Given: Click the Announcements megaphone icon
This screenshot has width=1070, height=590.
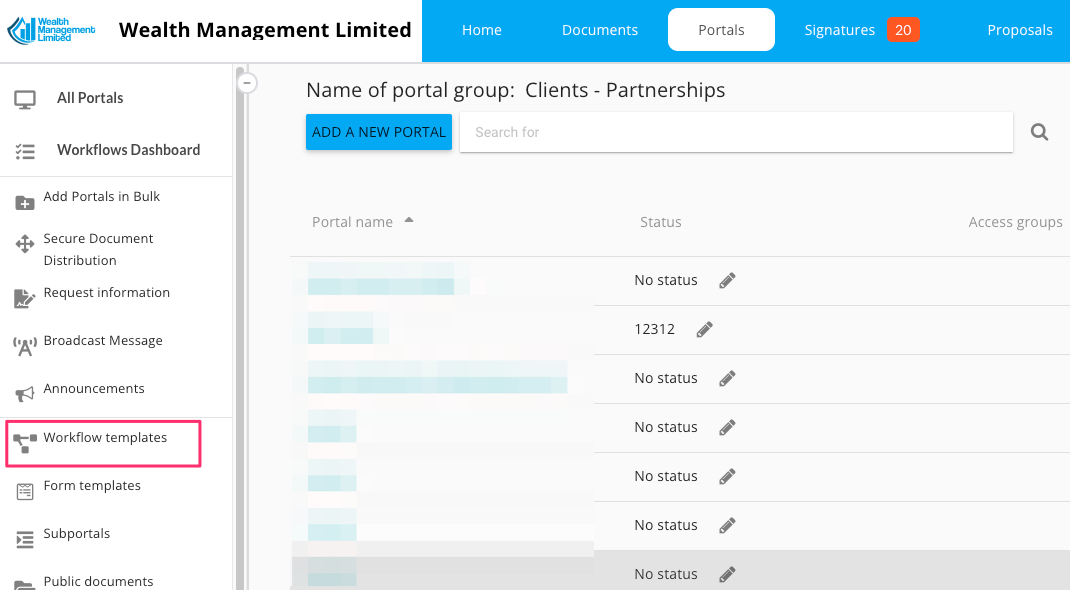Looking at the screenshot, I should coord(25,394).
